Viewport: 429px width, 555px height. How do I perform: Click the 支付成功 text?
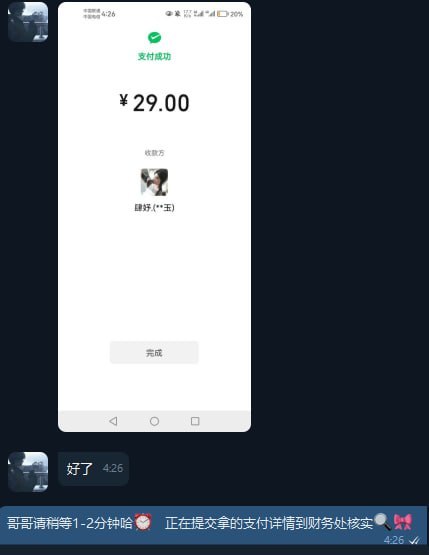click(x=154, y=56)
